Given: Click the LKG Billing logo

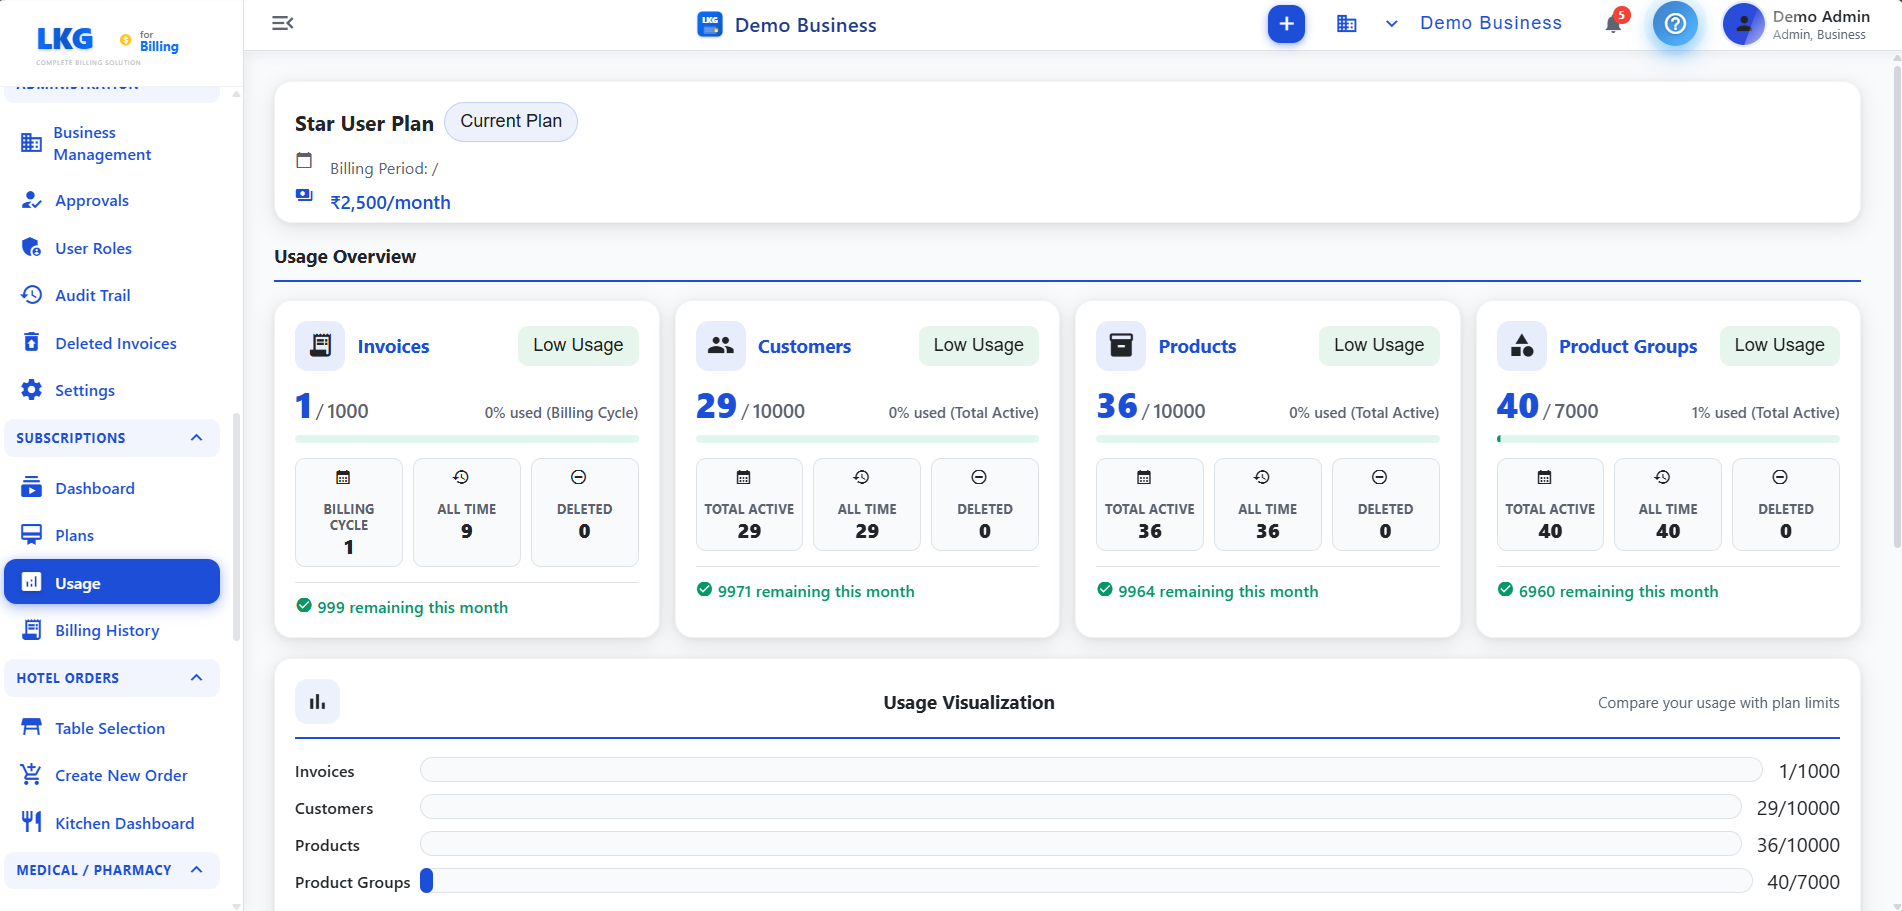Looking at the screenshot, I should (107, 44).
